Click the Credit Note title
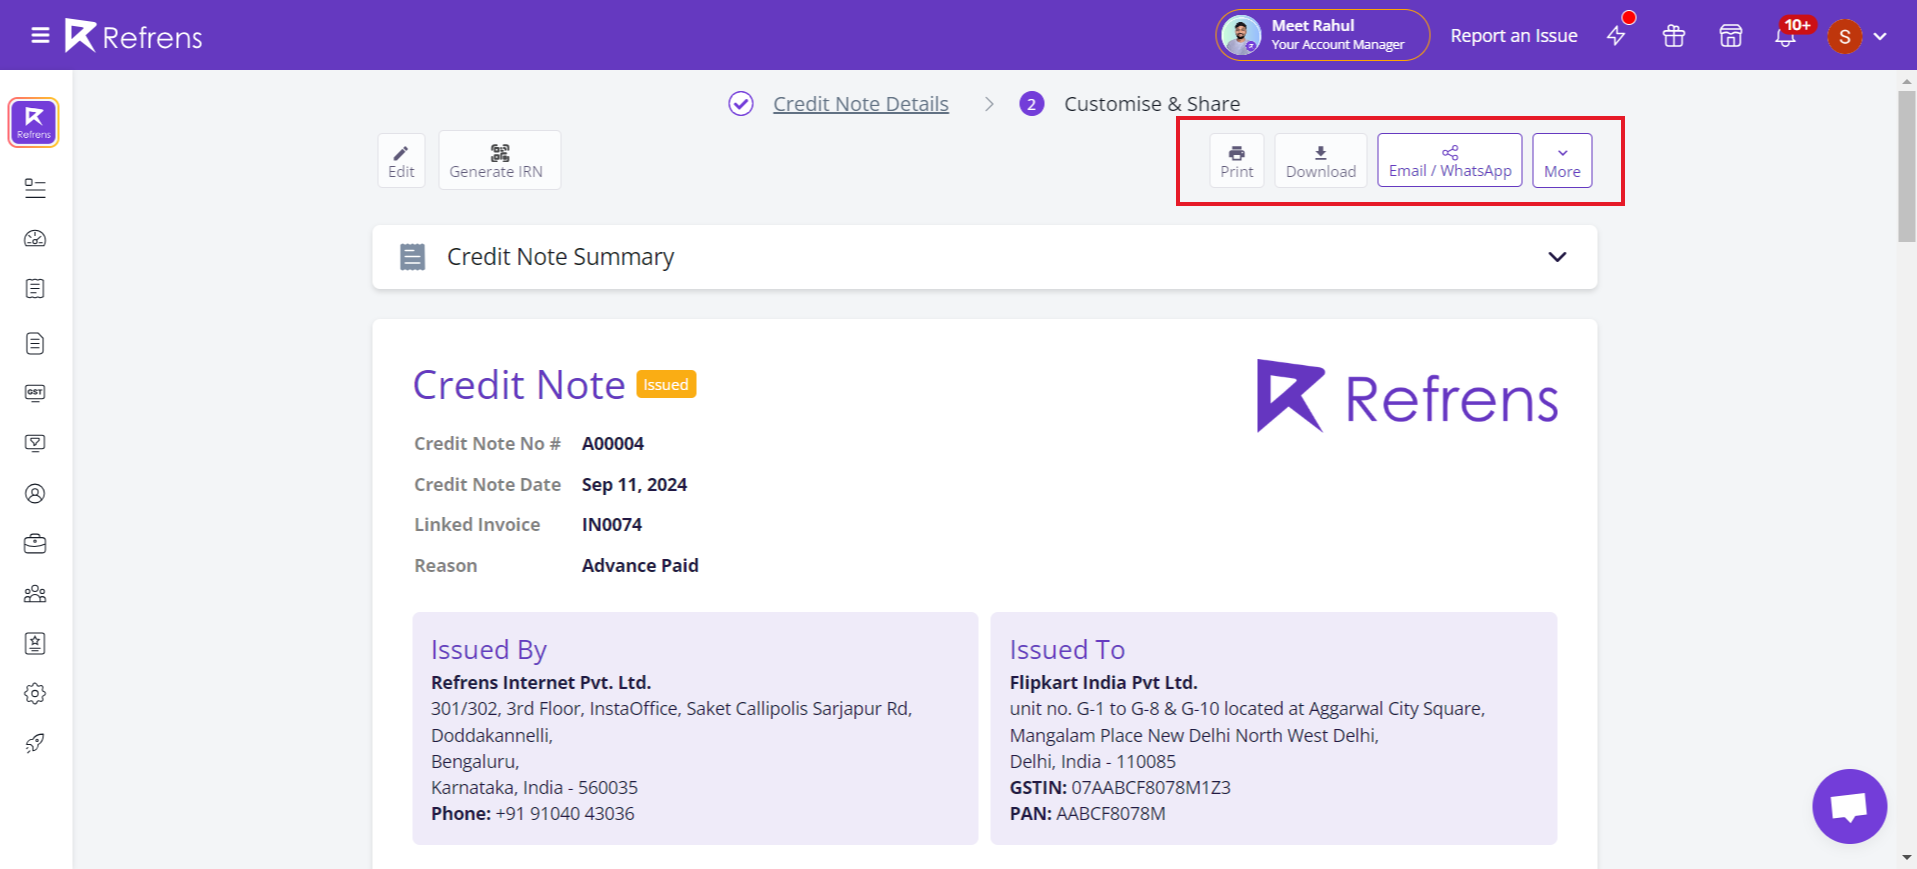The width and height of the screenshot is (1917, 869). point(519,385)
